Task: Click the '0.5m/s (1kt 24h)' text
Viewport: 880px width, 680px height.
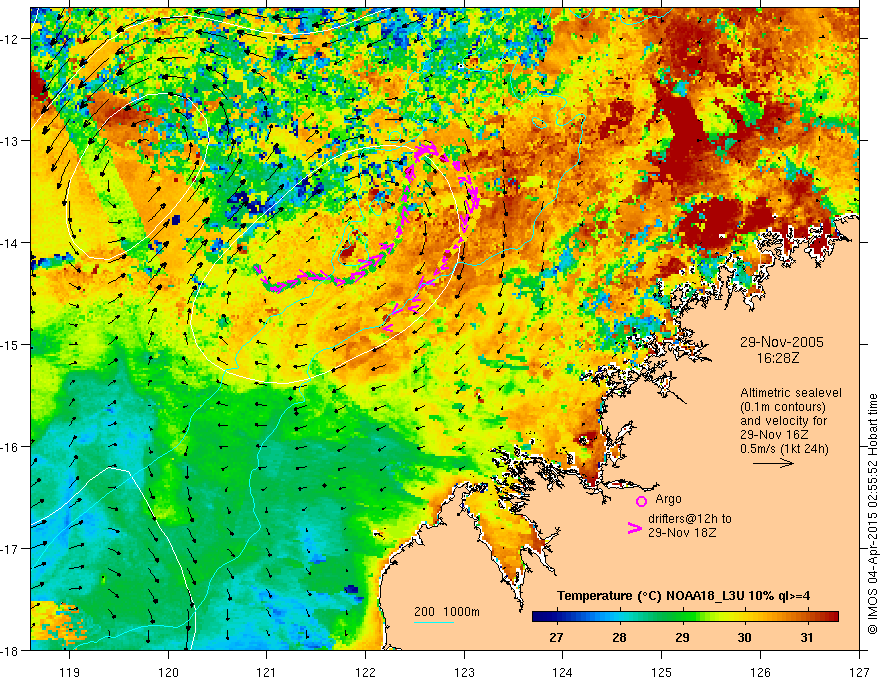Action: 785,449
